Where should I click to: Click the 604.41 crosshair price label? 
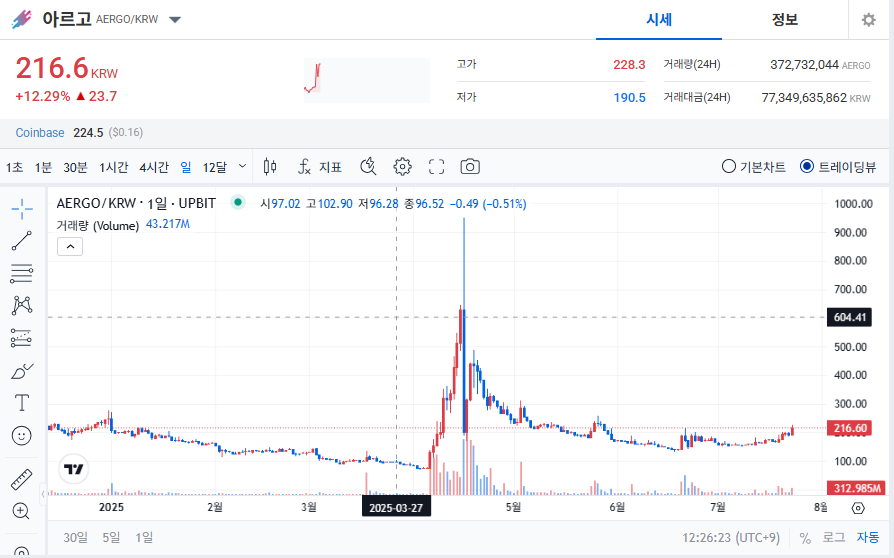click(850, 317)
